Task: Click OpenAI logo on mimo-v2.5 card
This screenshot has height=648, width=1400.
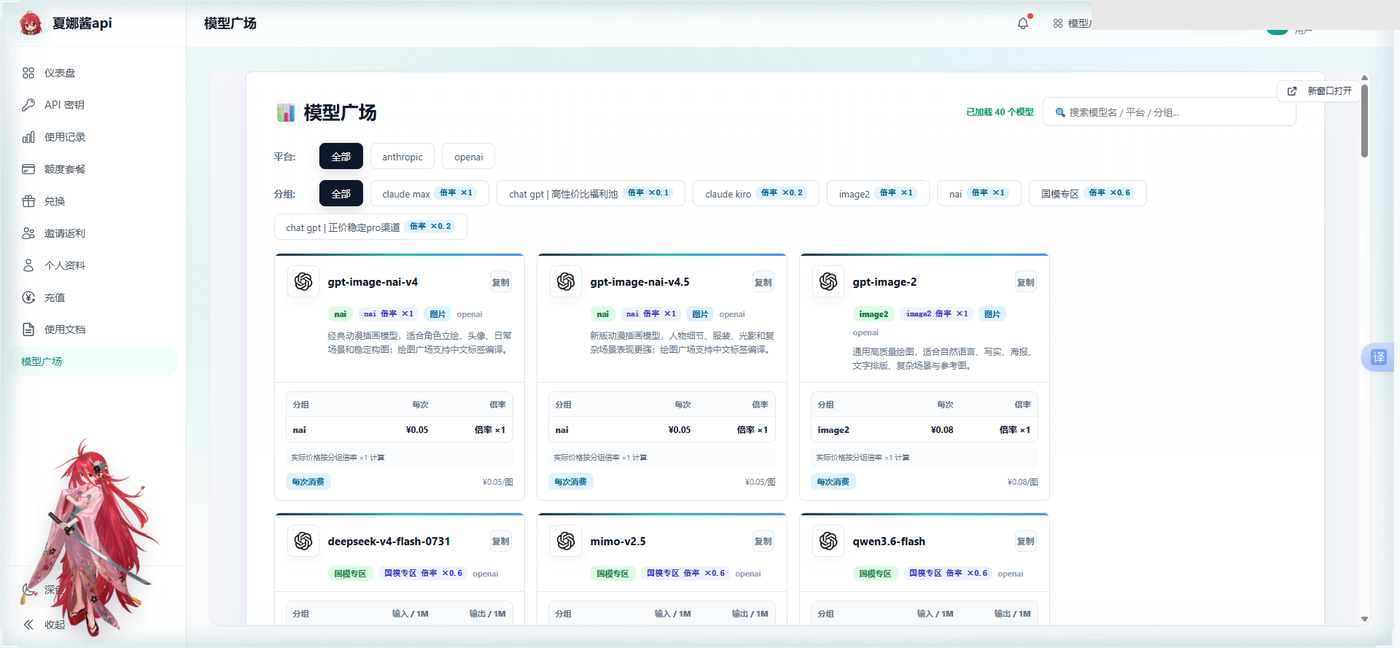Action: coord(565,541)
